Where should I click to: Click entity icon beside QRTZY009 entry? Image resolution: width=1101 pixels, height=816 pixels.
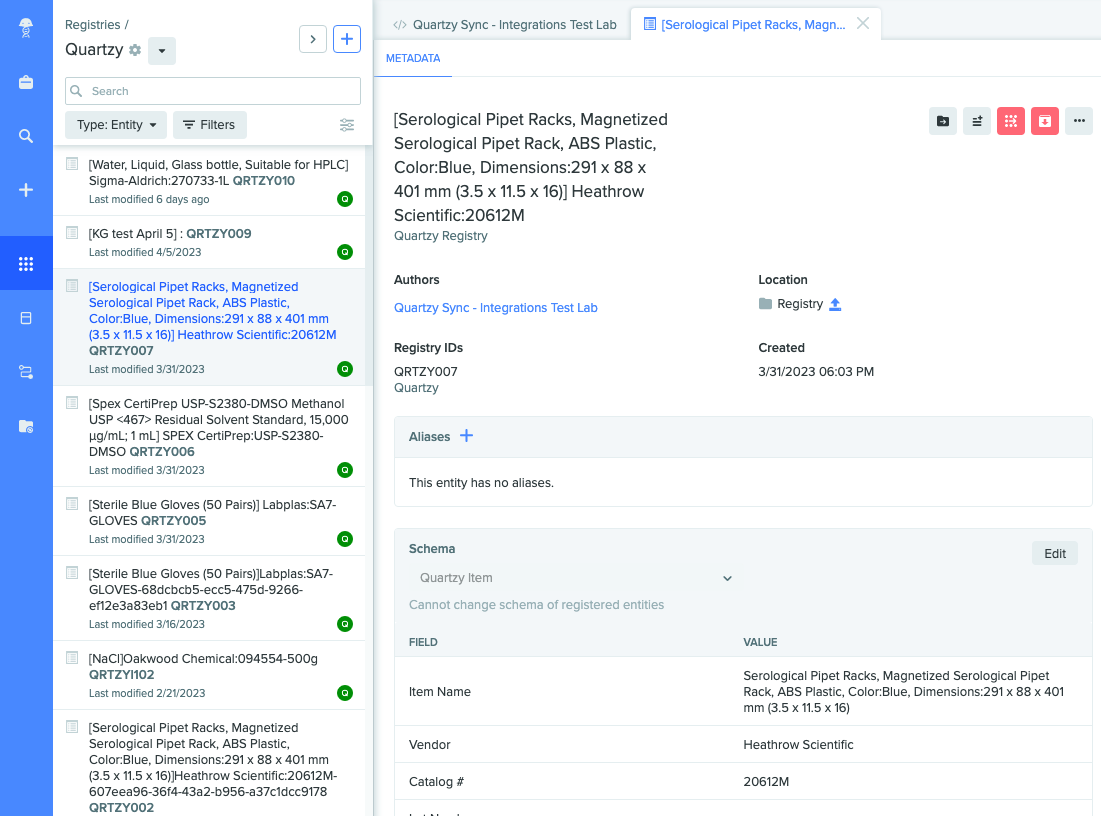[72, 233]
